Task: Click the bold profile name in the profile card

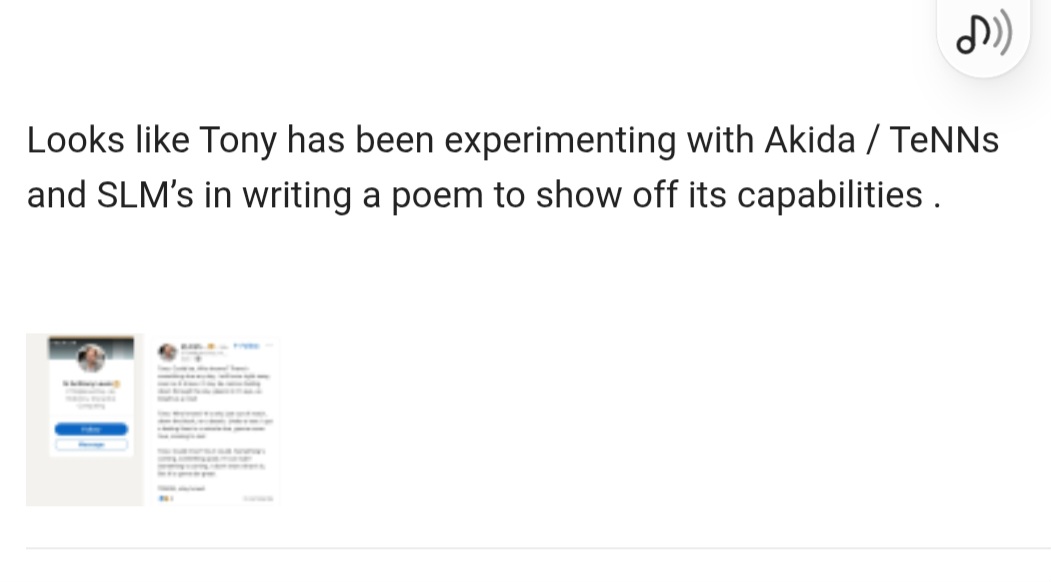Action: [88, 384]
